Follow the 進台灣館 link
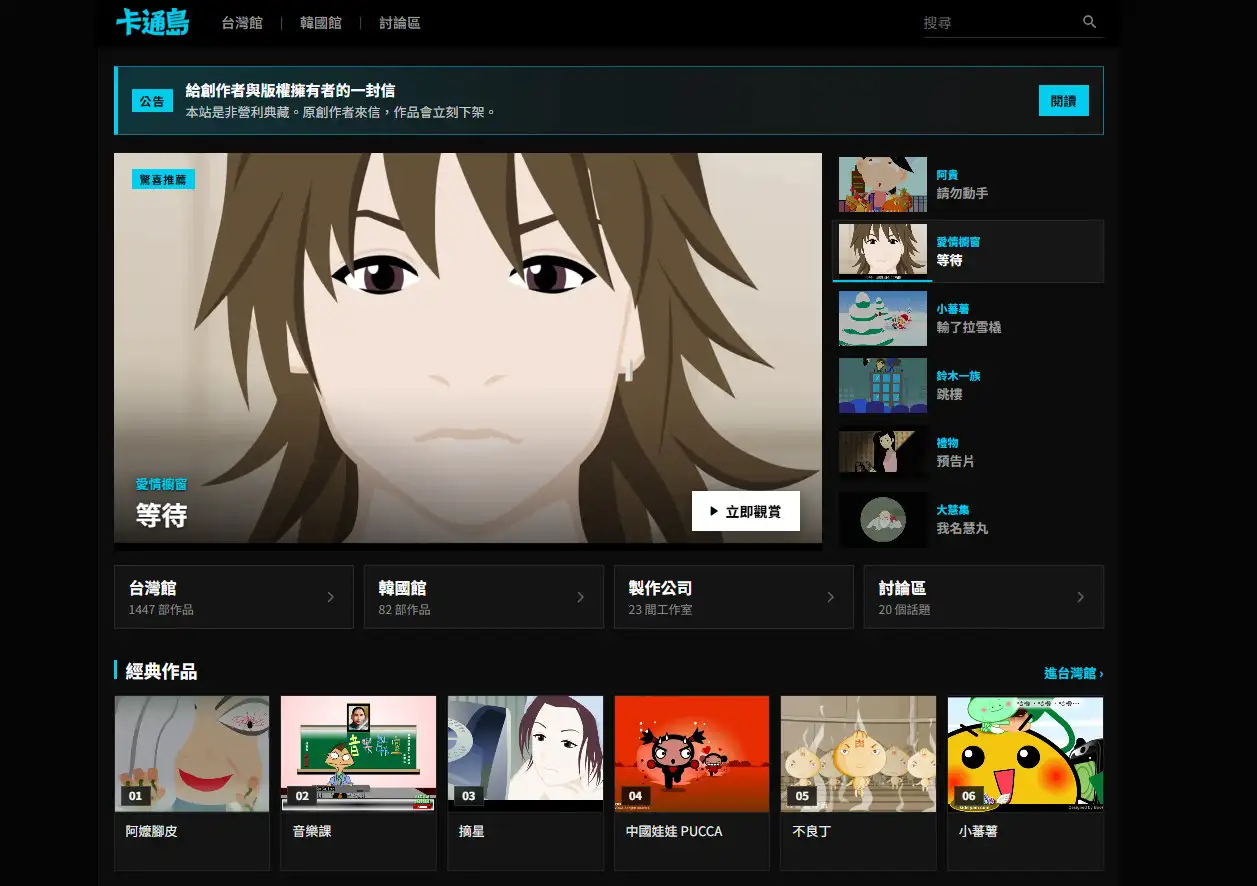This screenshot has height=886, width=1257. pos(1074,673)
